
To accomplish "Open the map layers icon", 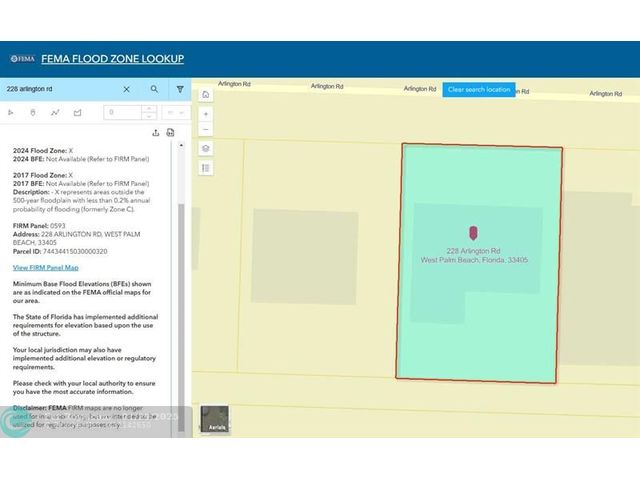I will [206, 148].
